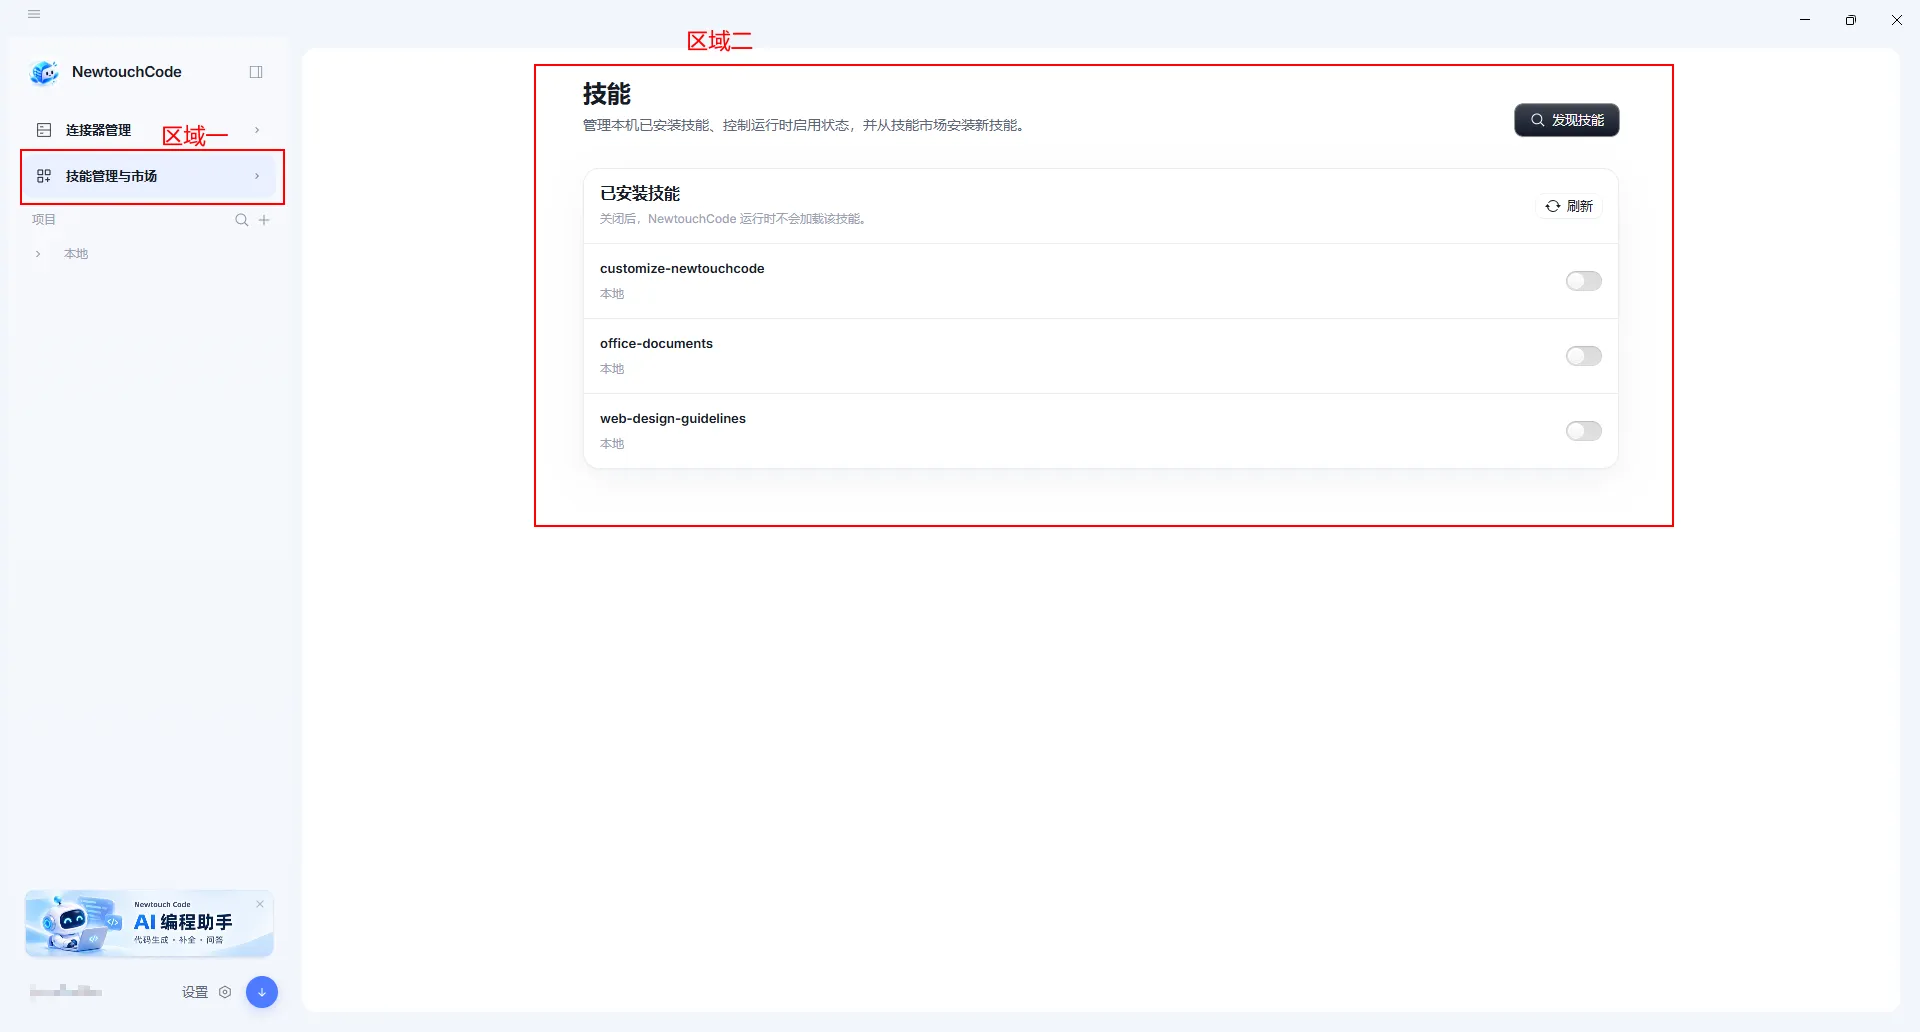The height and width of the screenshot is (1032, 1920).
Task: Click the AI 编程助手 promo banner
Action: pyautogui.click(x=149, y=923)
